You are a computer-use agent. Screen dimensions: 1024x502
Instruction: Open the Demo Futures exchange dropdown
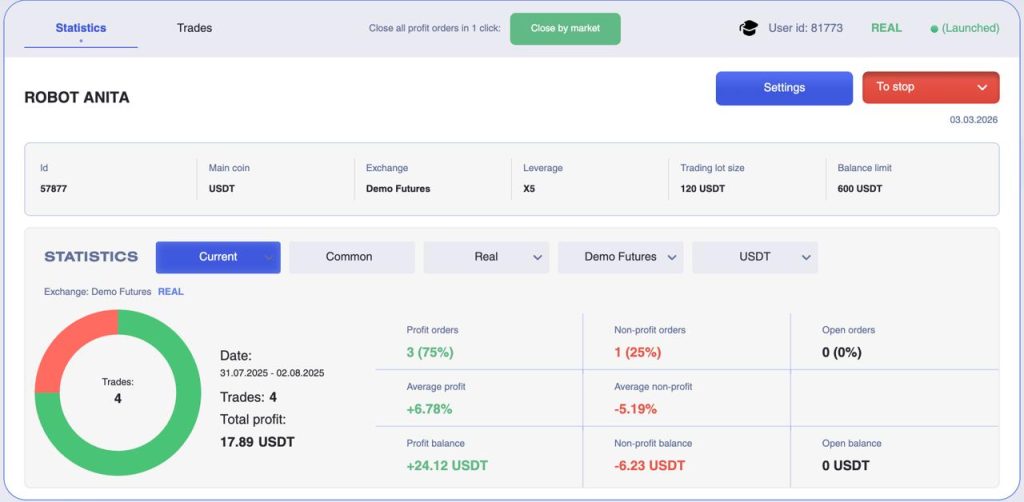pos(620,257)
